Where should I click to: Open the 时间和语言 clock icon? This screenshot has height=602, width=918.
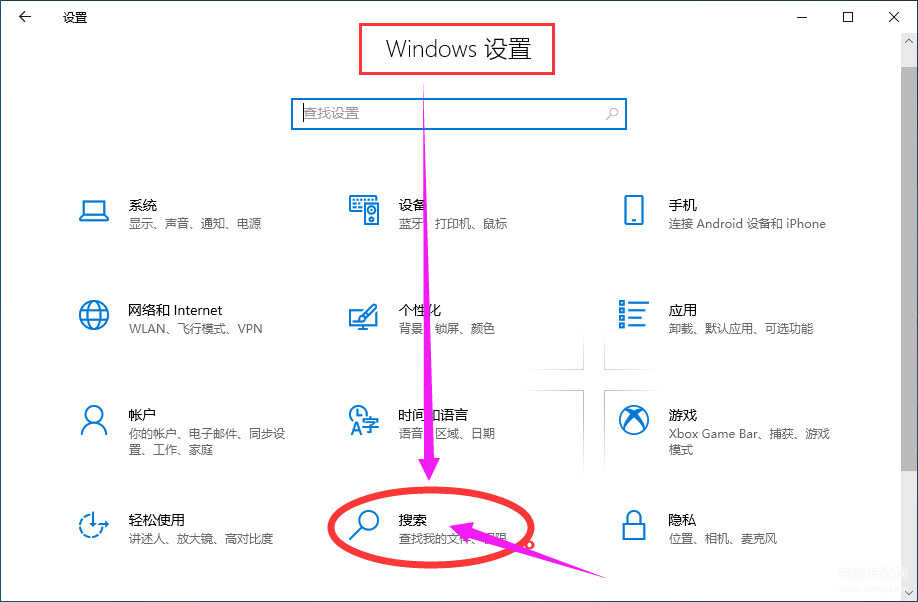[364, 420]
